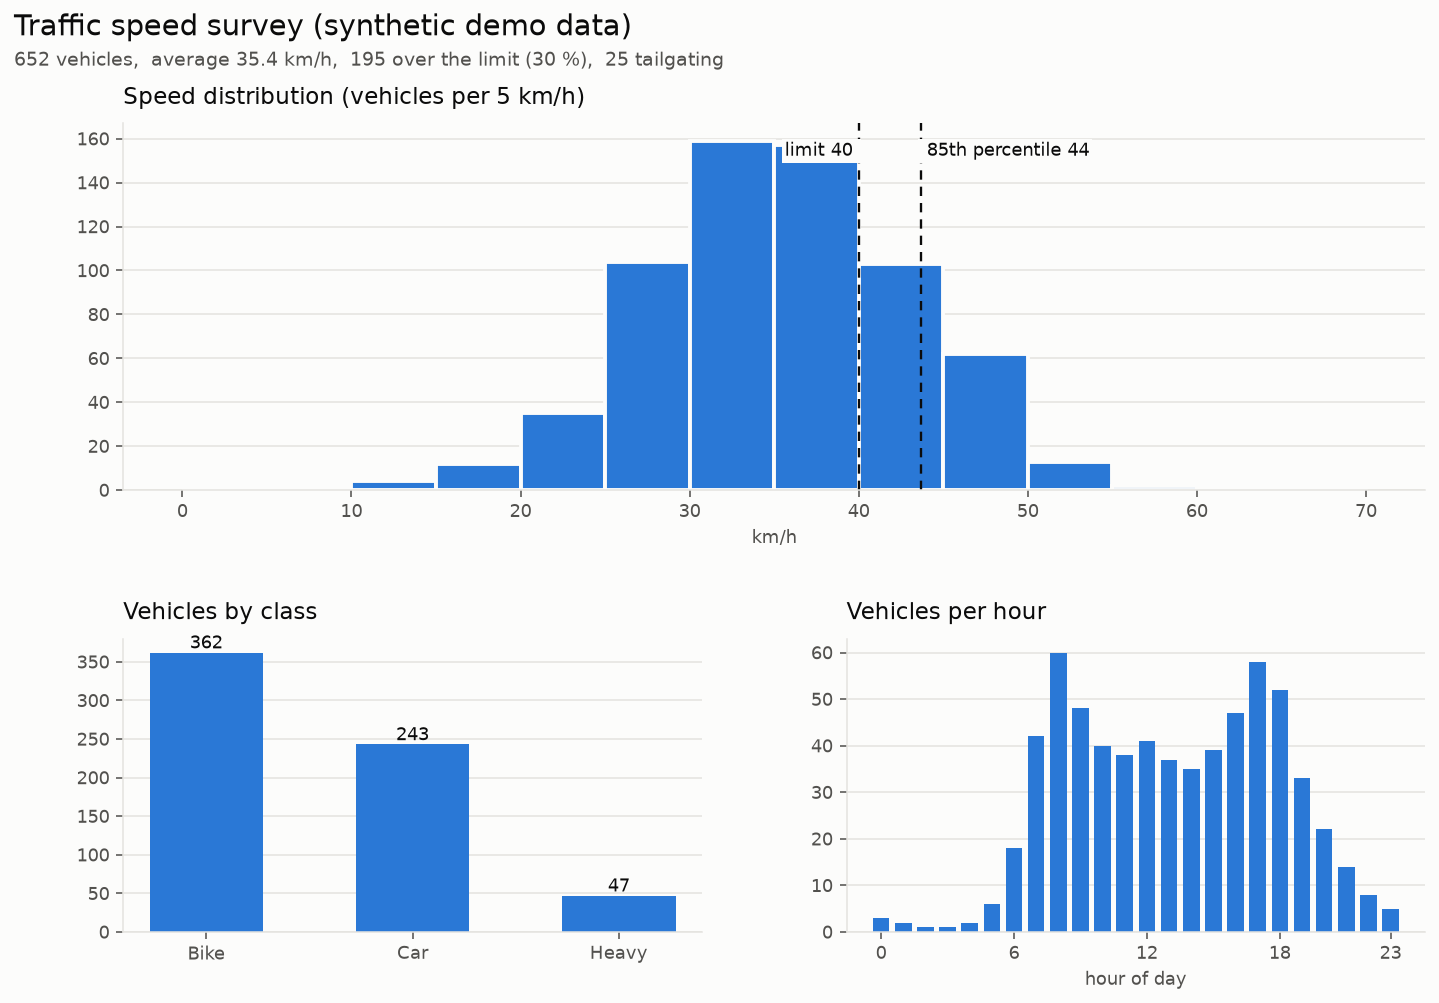Click the hour-17 bar in the hourly chart
Image resolution: width=1439 pixels, height=1003 pixels.
pyautogui.click(x=1257, y=797)
